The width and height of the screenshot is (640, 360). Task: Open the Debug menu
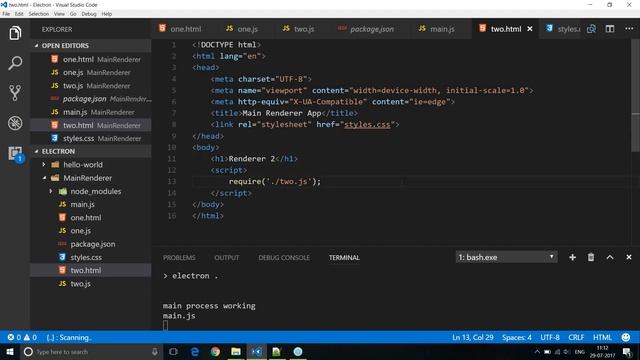(x=89, y=14)
